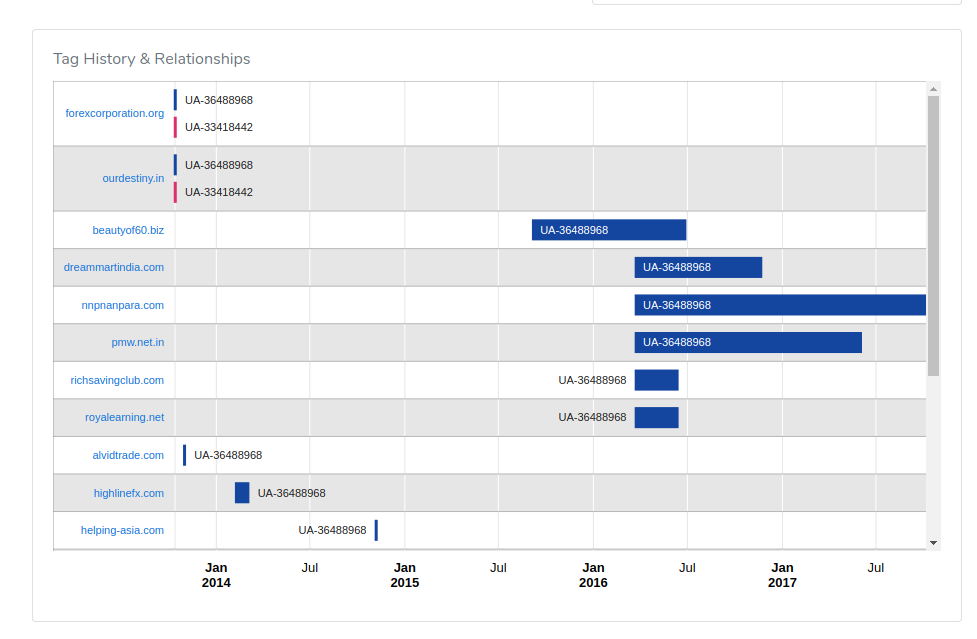Select the royalearning.net blue timeline bar
The width and height of the screenshot is (977, 639).
pyautogui.click(x=657, y=417)
